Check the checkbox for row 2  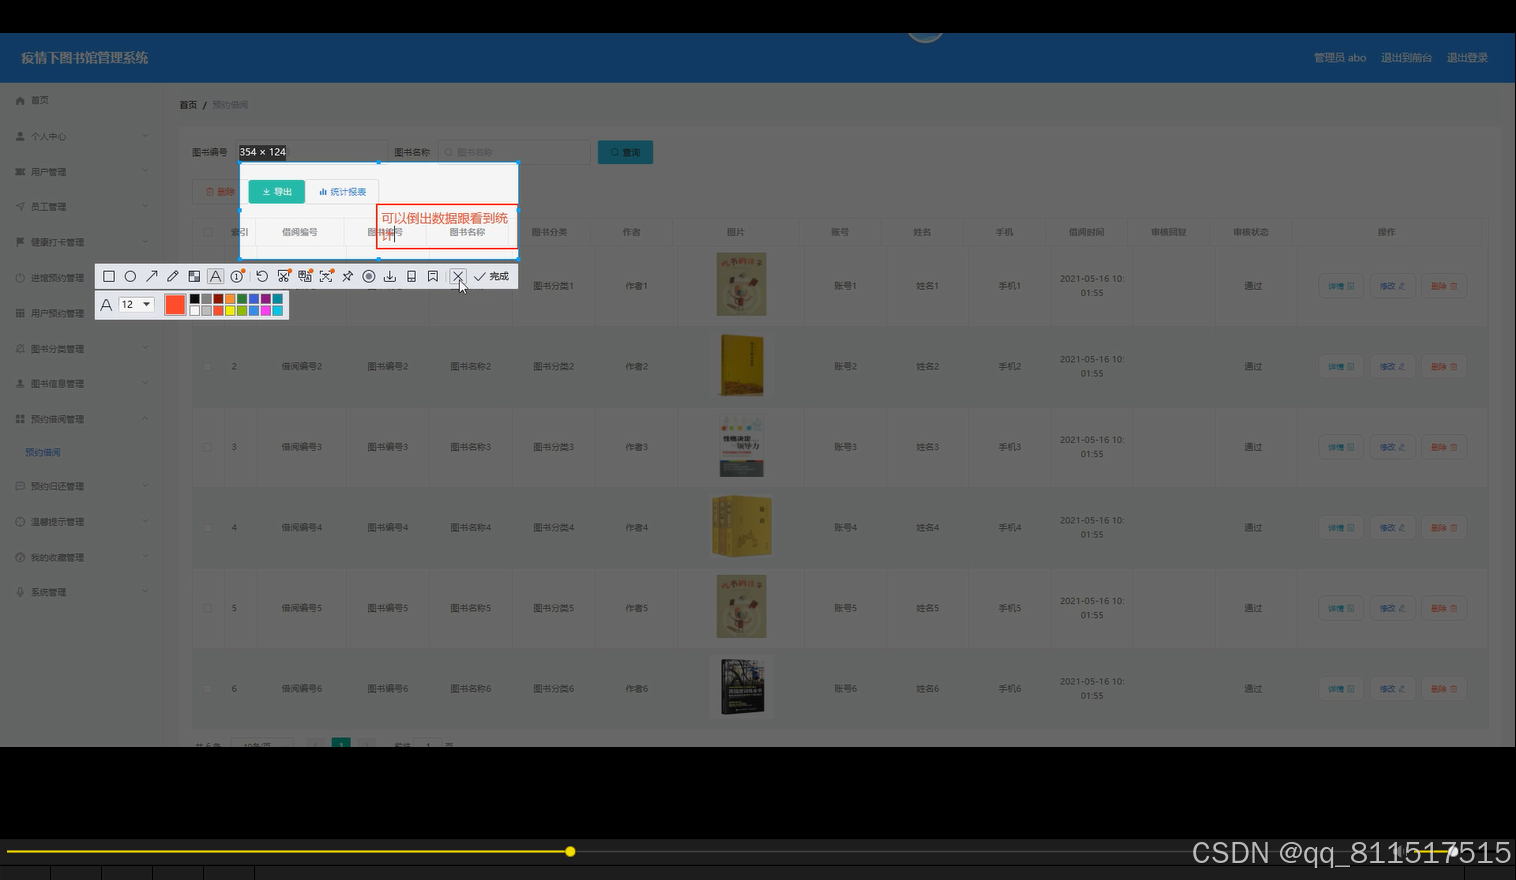coord(208,367)
